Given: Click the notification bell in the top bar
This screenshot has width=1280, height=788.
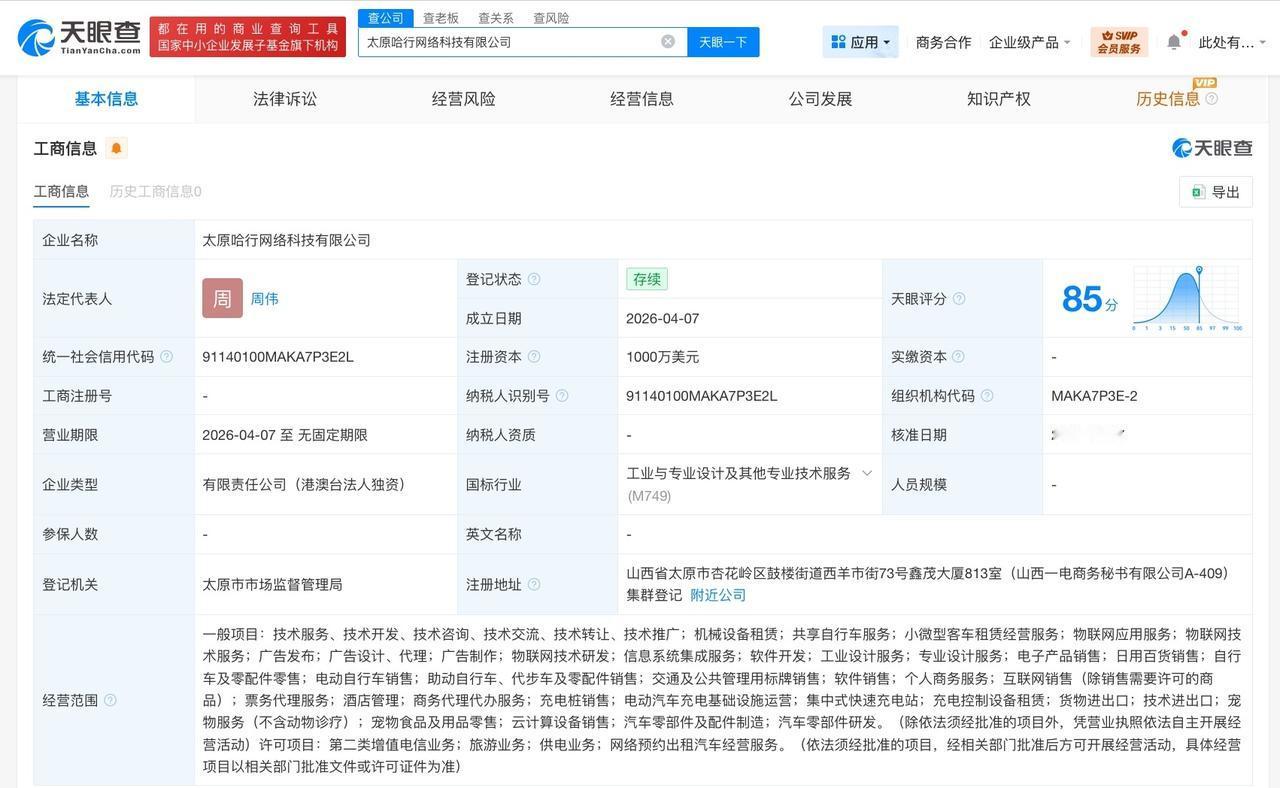Looking at the screenshot, I should click(x=1172, y=41).
